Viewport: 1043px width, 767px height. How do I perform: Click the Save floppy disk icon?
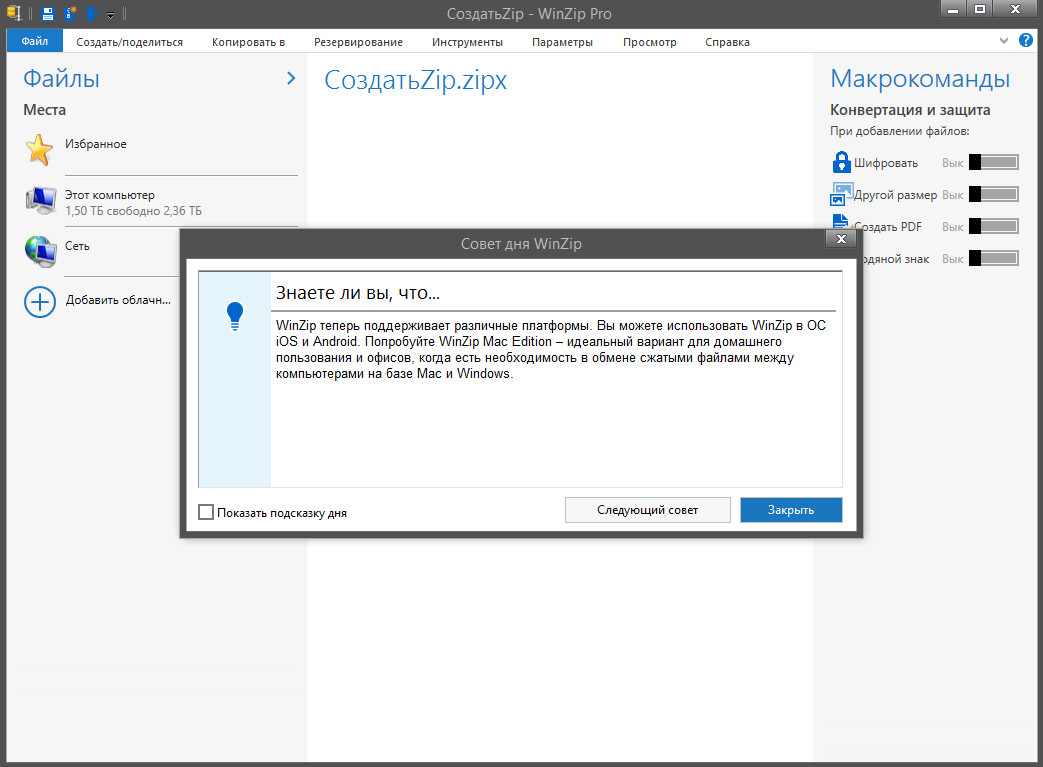coord(47,13)
